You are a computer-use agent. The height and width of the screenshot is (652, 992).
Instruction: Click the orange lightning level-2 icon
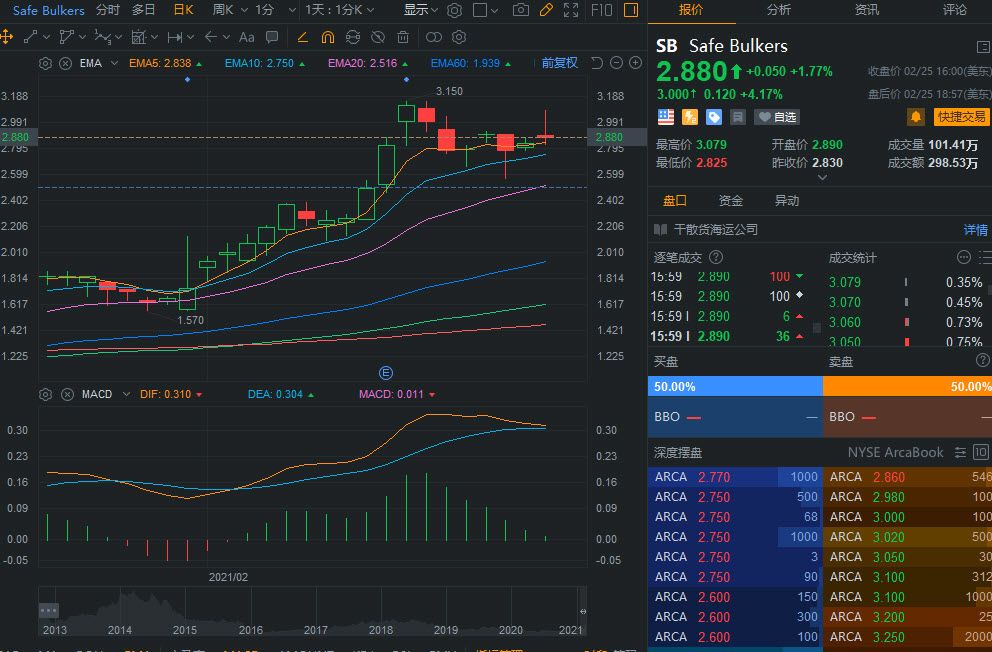(x=690, y=116)
